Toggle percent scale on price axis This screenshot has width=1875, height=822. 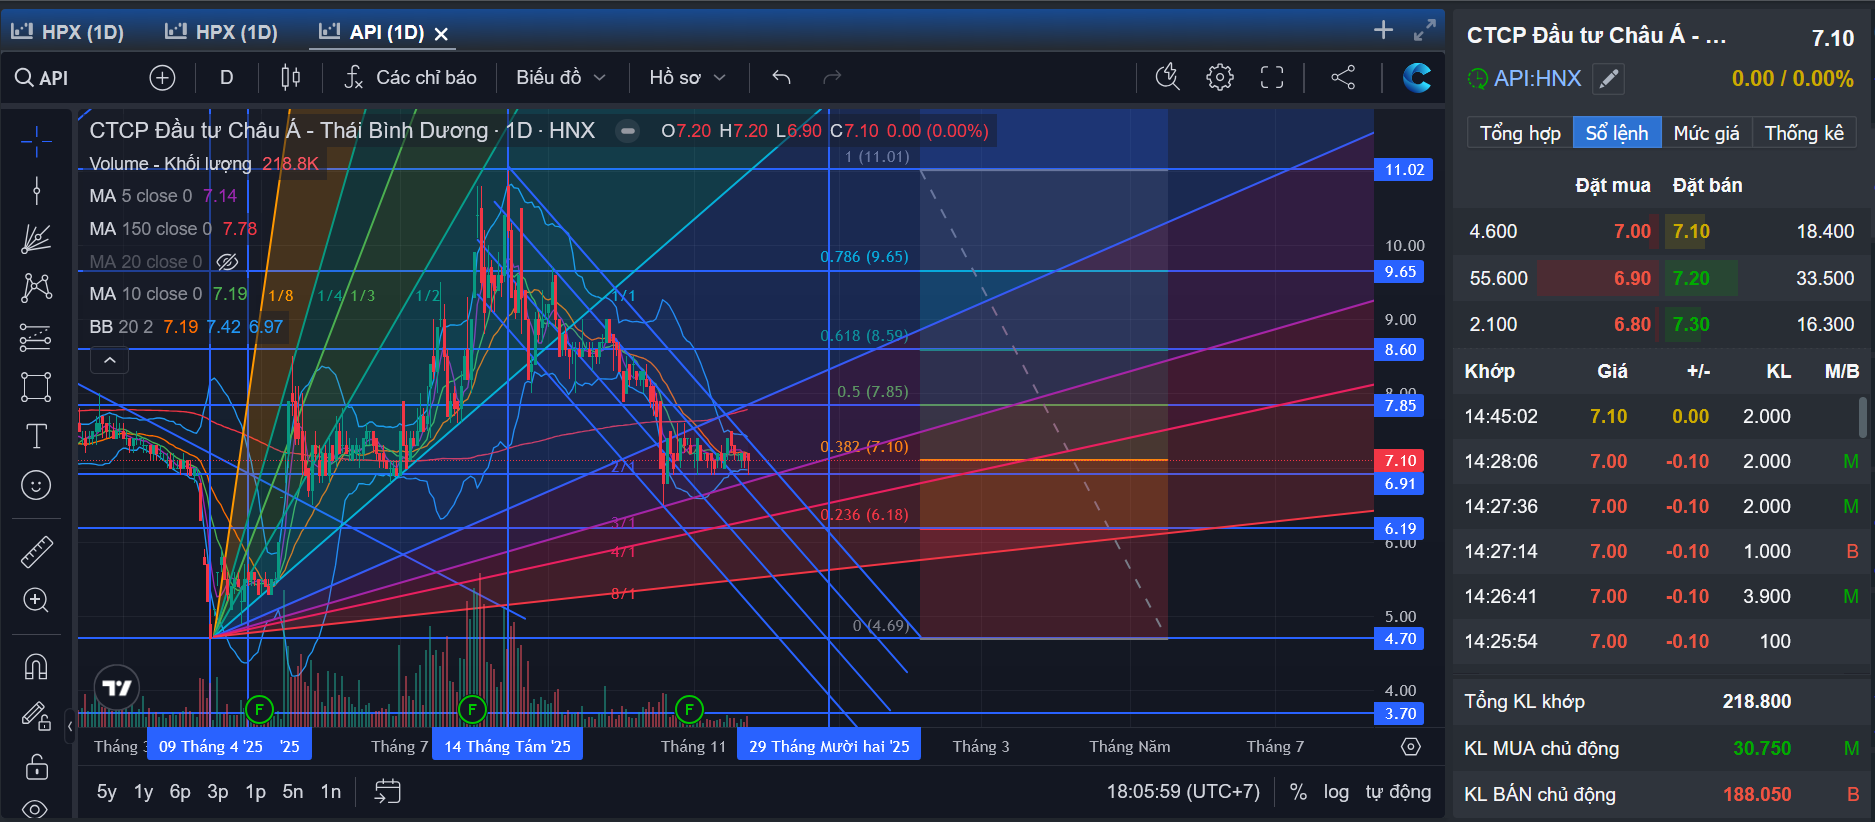click(x=1298, y=792)
